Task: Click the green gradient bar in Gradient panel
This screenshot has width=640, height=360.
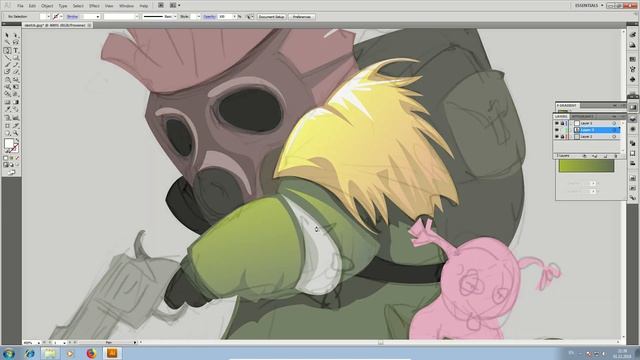Action: [x=586, y=166]
